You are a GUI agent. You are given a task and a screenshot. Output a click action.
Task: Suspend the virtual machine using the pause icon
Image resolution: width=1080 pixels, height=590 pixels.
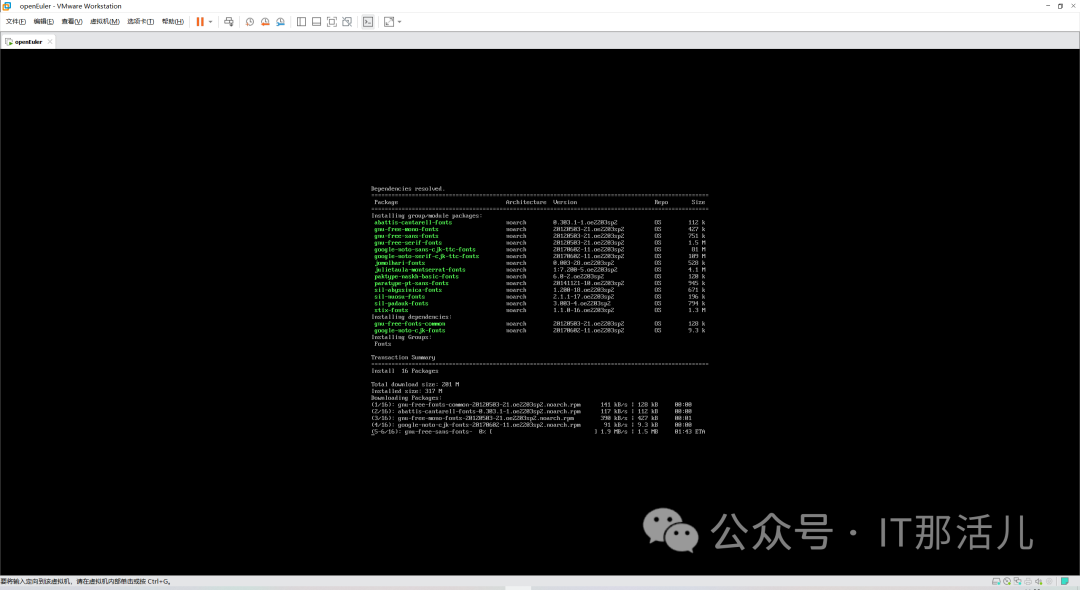tap(200, 21)
